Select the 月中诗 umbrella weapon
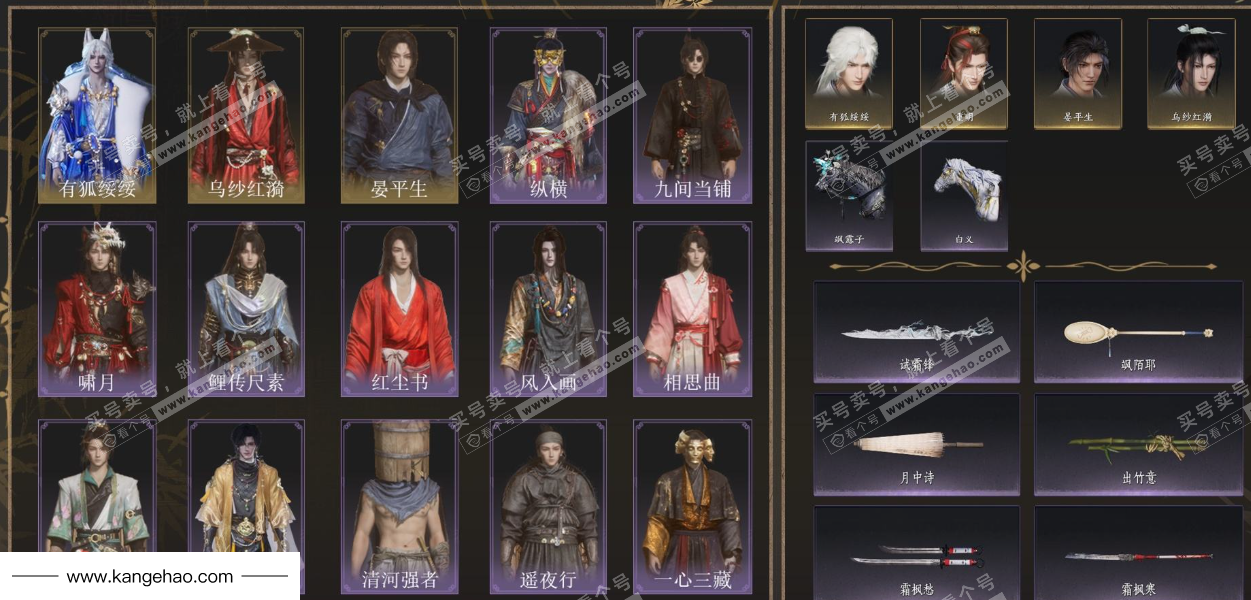 tap(916, 444)
